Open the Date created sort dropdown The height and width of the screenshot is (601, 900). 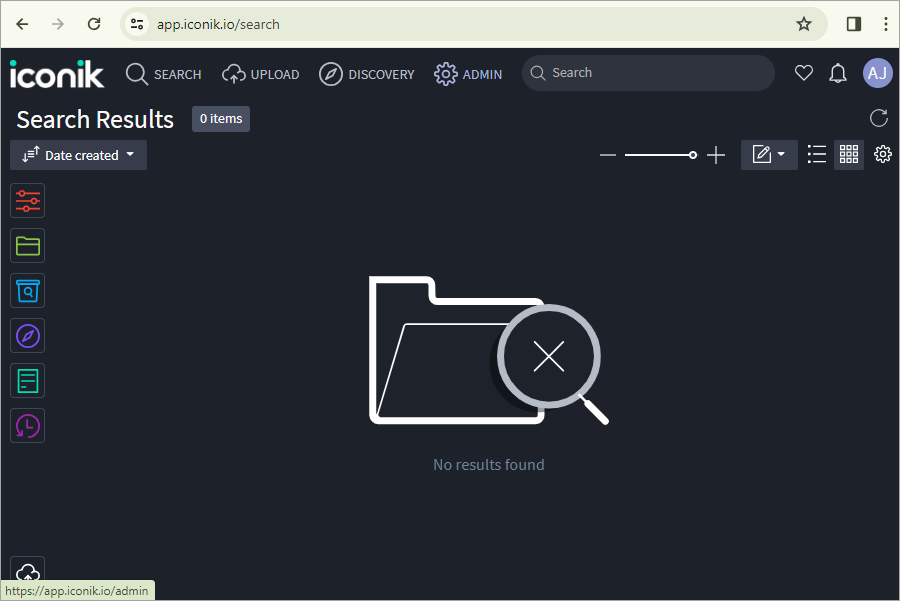click(79, 155)
